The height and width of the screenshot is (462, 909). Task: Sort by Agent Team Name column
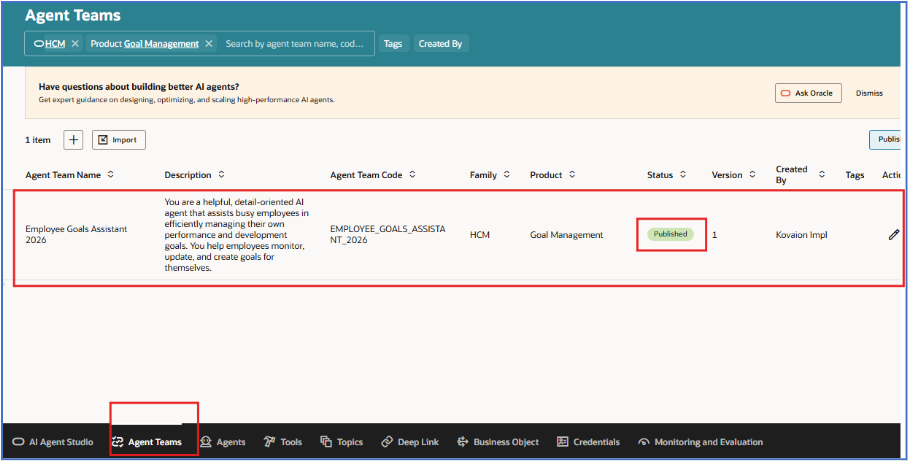click(x=111, y=174)
